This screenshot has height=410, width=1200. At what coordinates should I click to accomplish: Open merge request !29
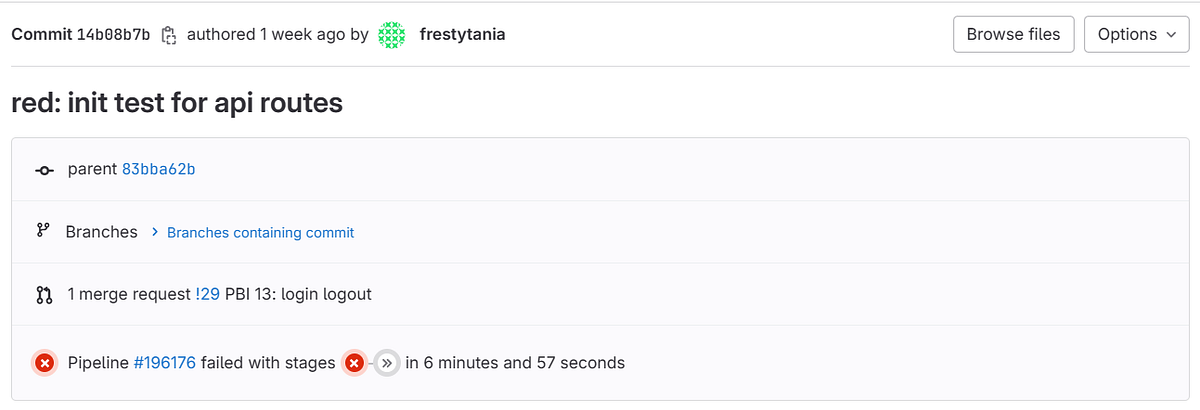pos(209,294)
